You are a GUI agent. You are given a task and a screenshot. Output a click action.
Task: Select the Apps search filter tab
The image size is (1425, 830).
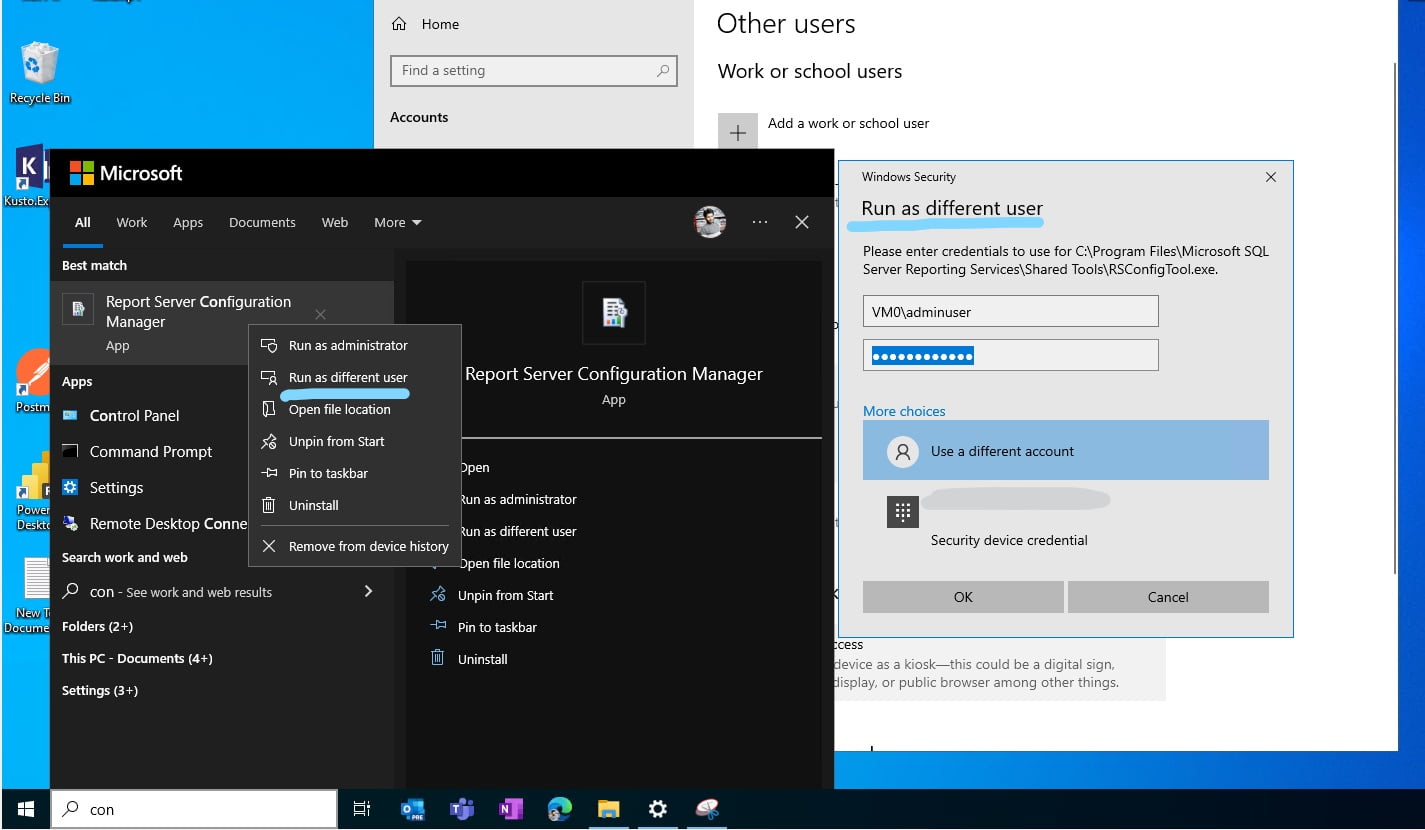point(188,222)
